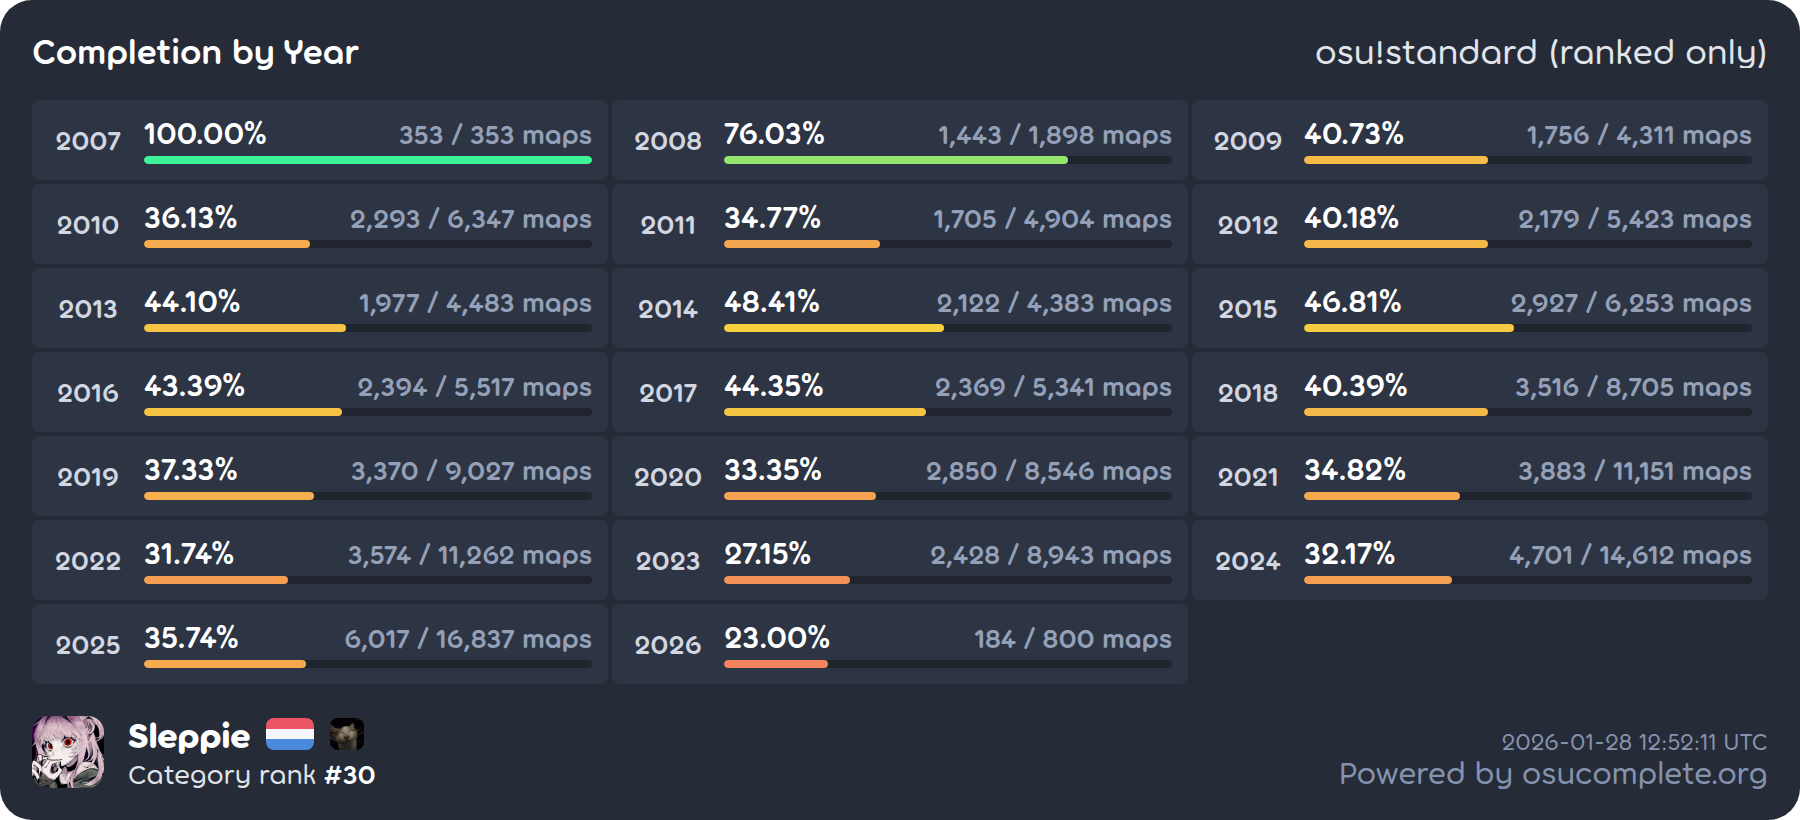The width and height of the screenshot is (1800, 820).
Task: Click the 2026 red progress bar
Action: point(776,664)
